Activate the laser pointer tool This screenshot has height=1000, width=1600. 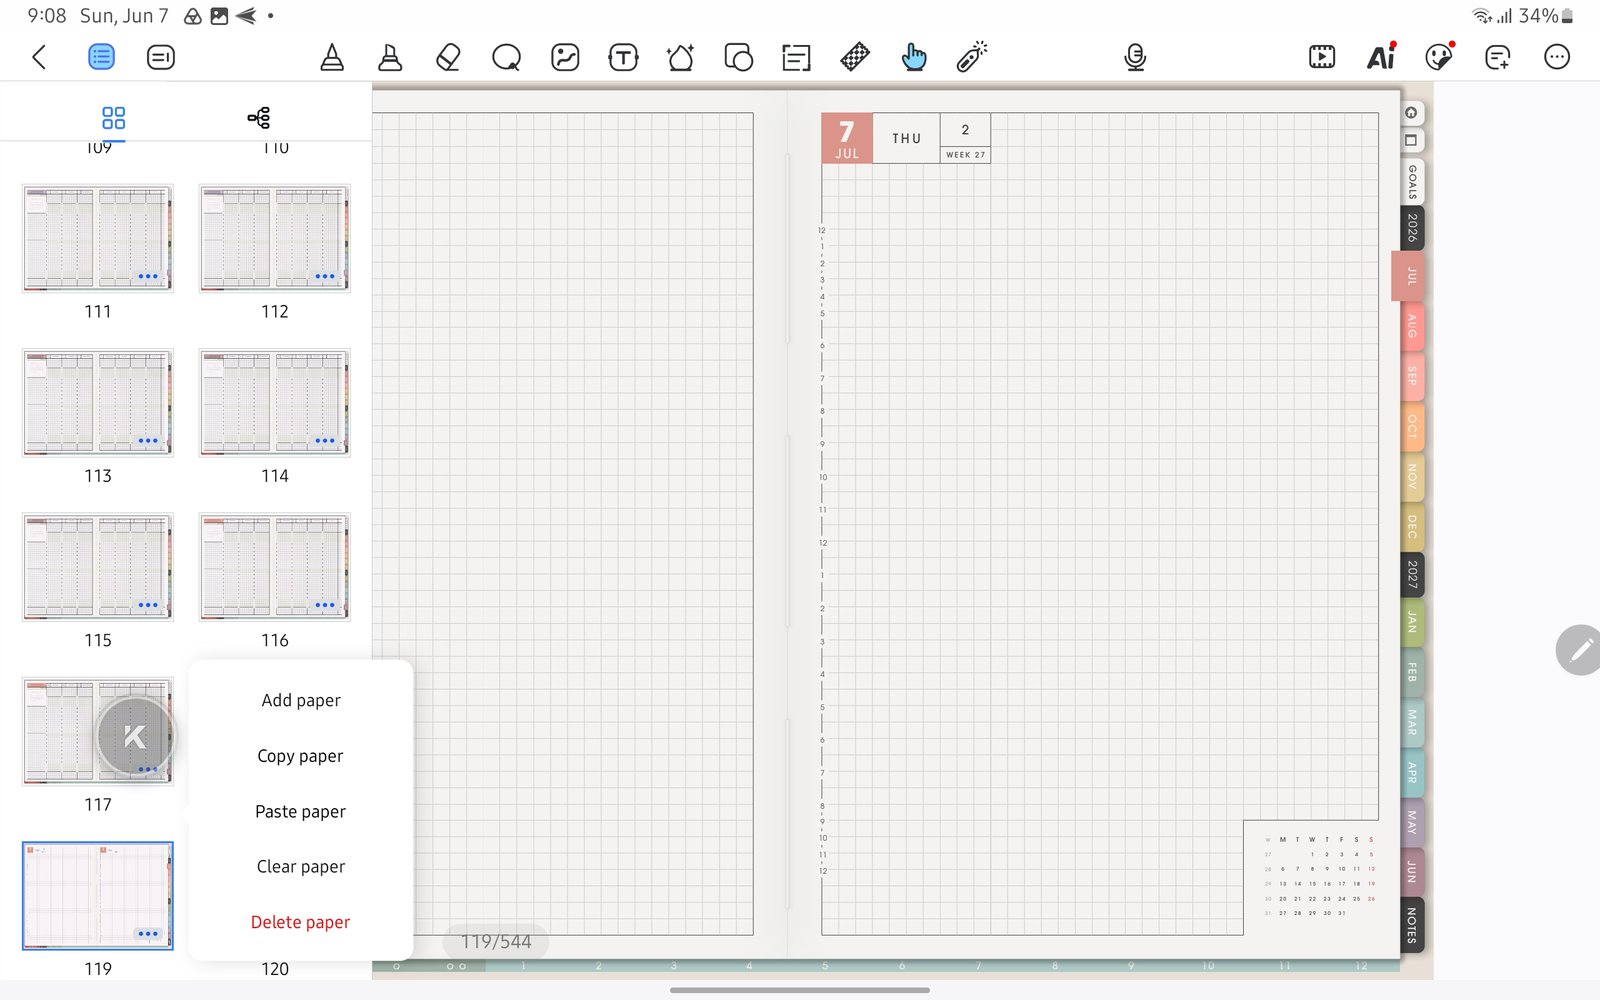click(971, 57)
